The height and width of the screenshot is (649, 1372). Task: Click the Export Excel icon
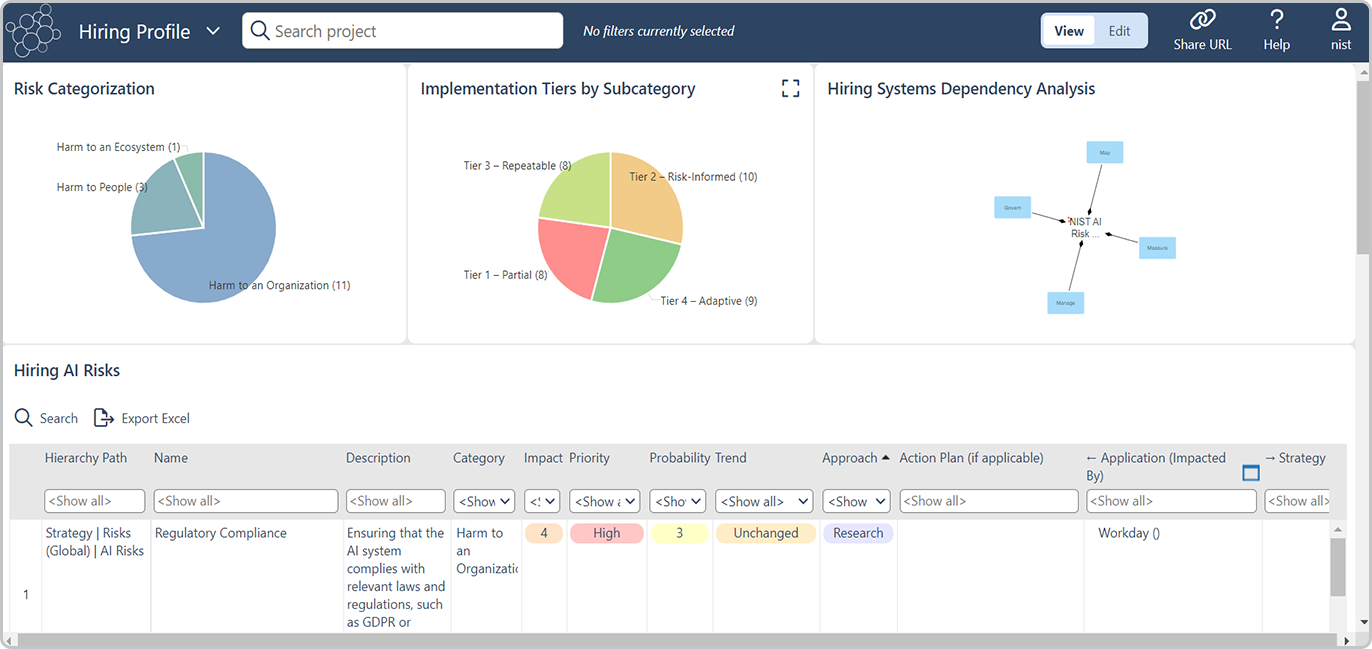click(x=104, y=418)
